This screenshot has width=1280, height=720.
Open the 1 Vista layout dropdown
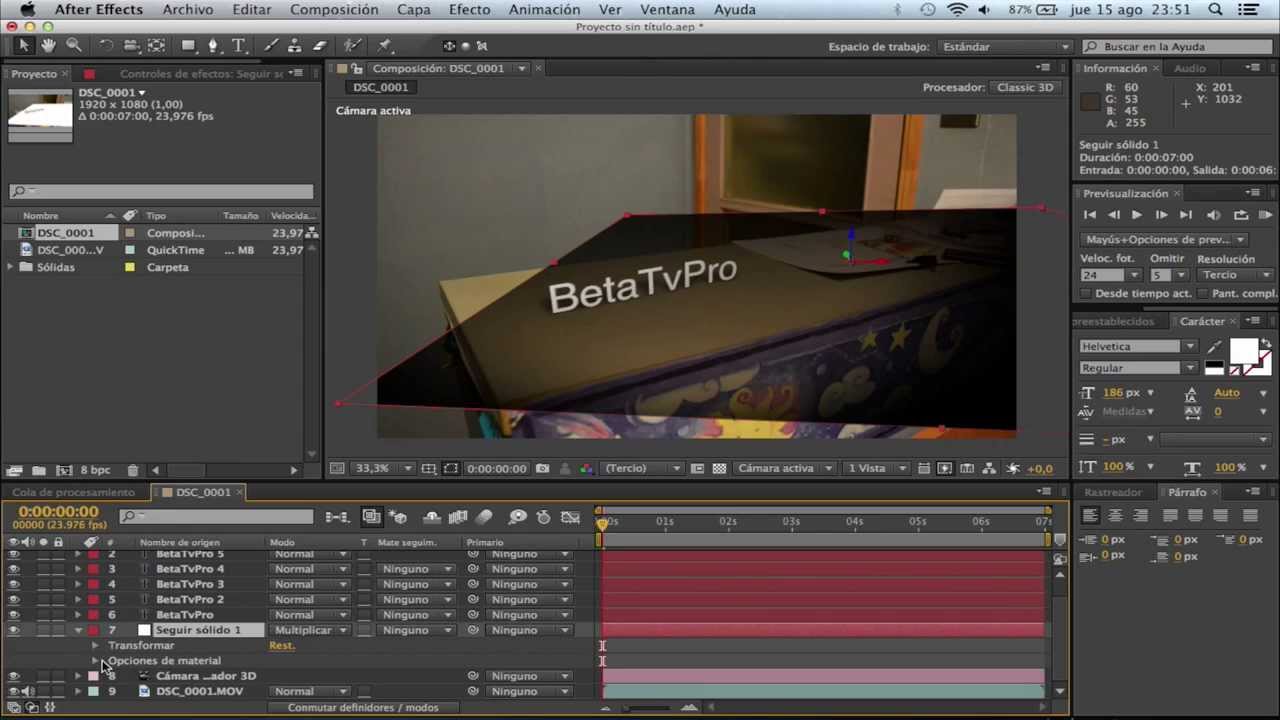[x=877, y=468]
